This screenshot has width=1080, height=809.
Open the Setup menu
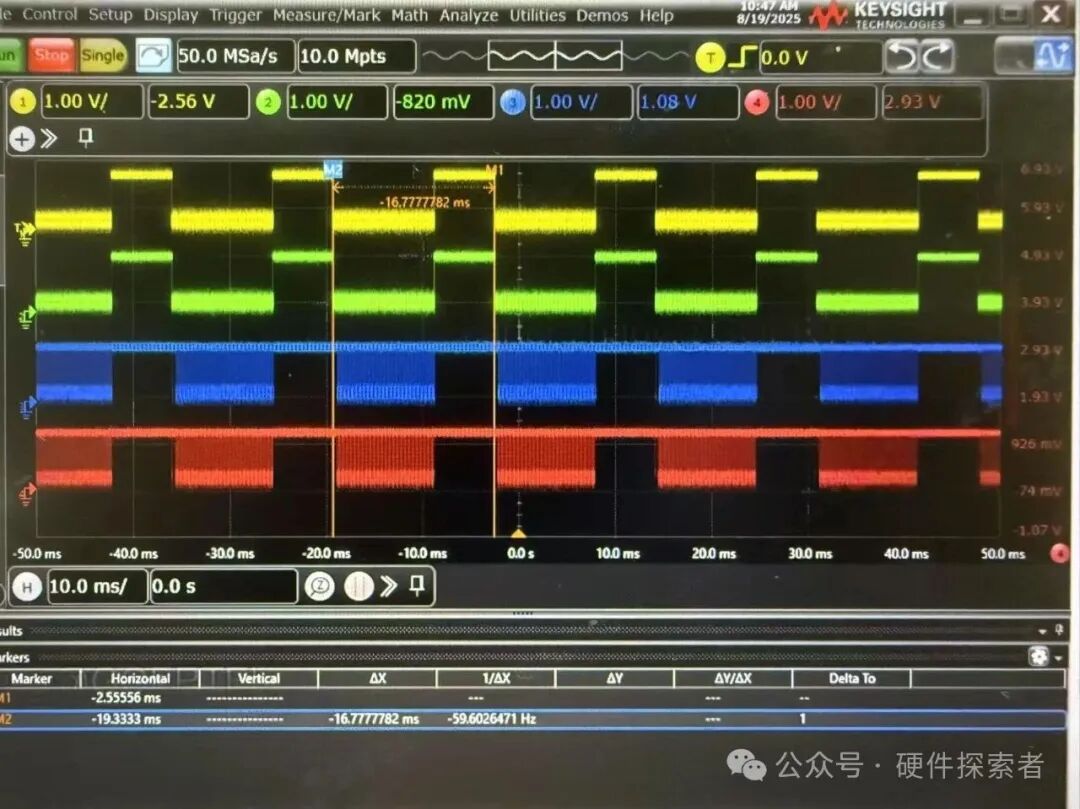tap(110, 14)
